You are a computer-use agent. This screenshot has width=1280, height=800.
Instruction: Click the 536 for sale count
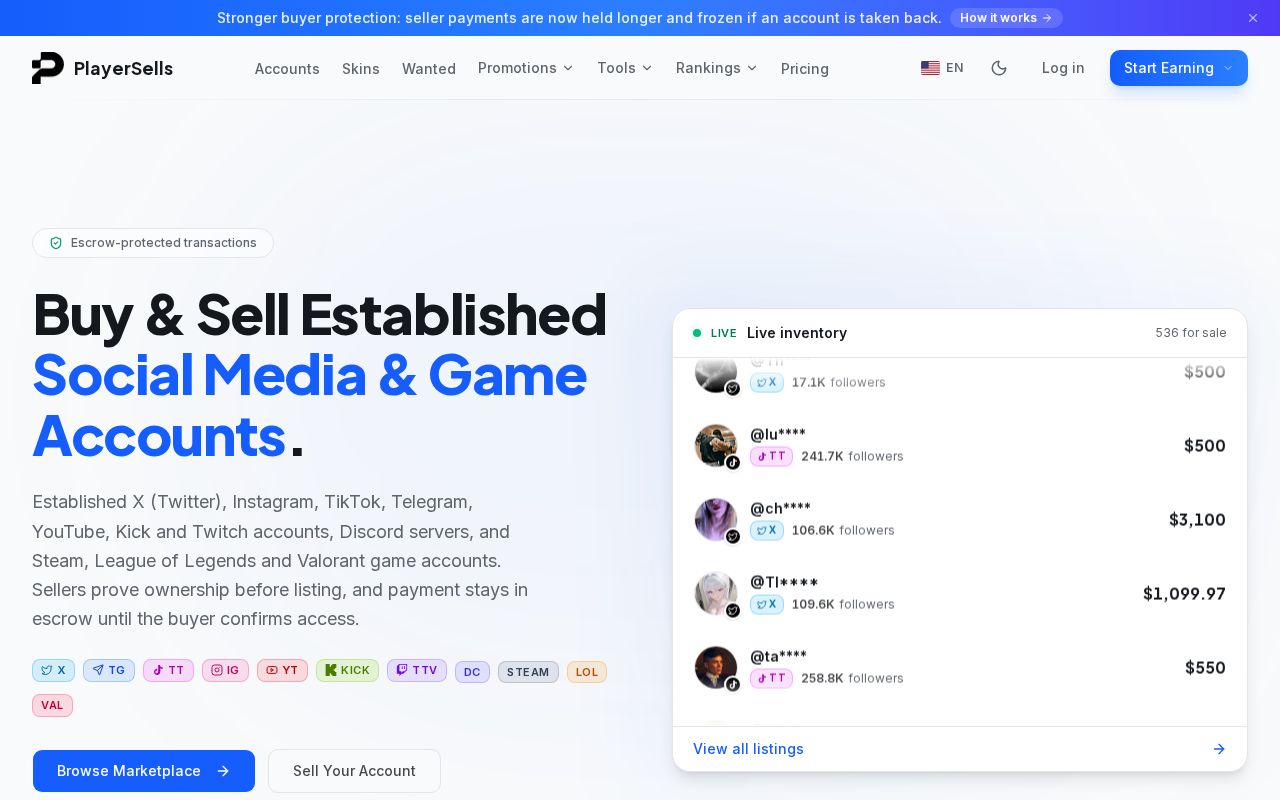pos(1191,333)
